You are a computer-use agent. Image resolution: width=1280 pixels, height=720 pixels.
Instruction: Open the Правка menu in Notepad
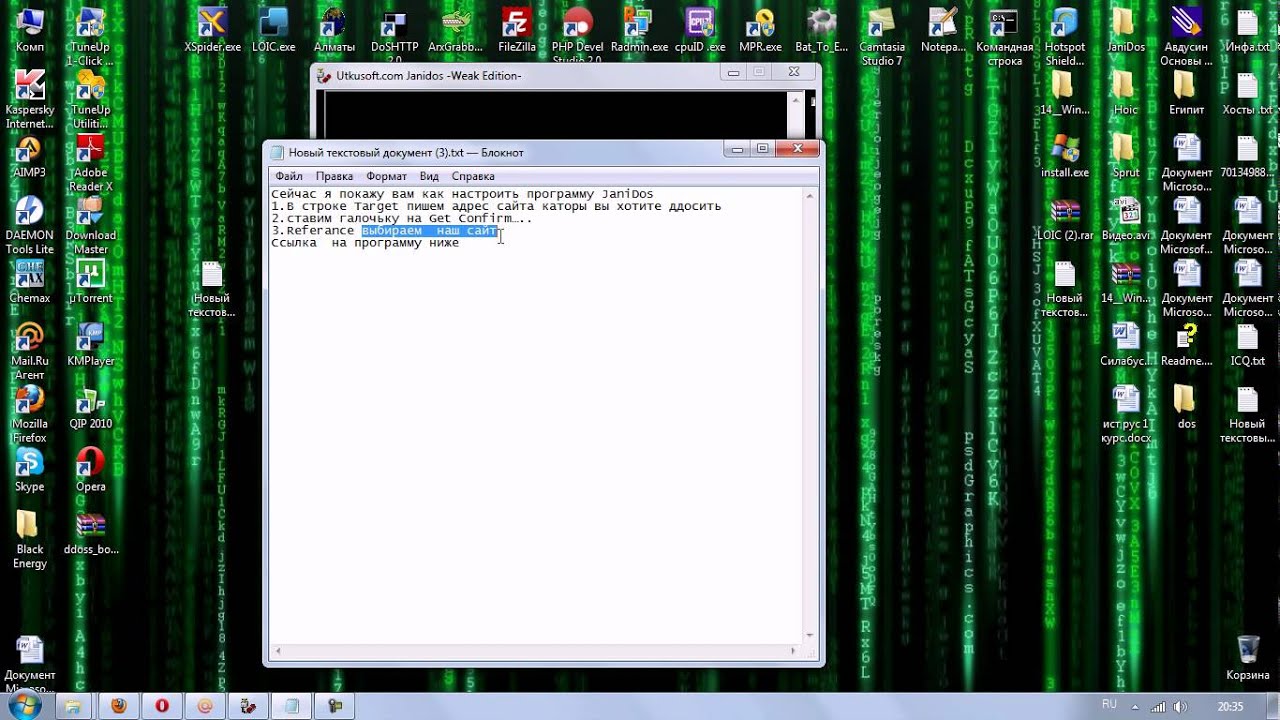(334, 176)
